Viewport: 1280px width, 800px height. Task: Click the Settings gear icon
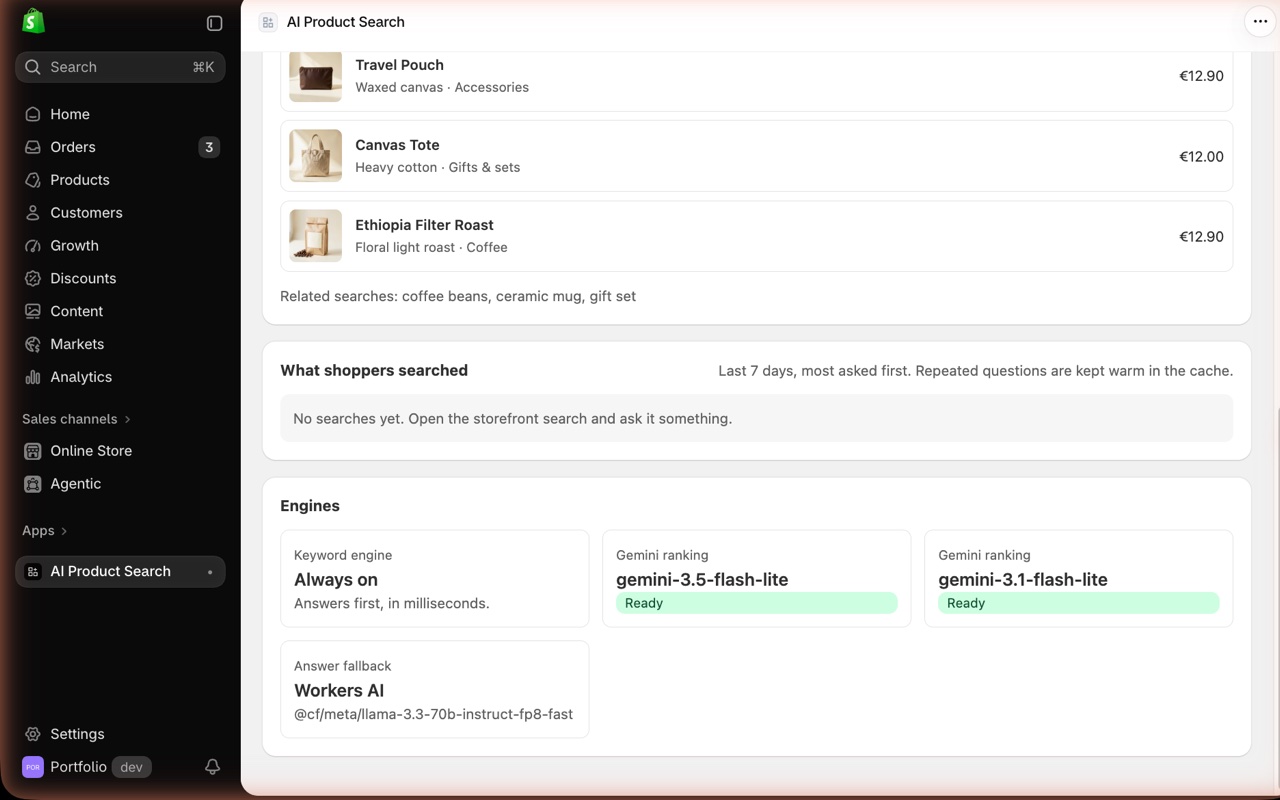pos(33,734)
